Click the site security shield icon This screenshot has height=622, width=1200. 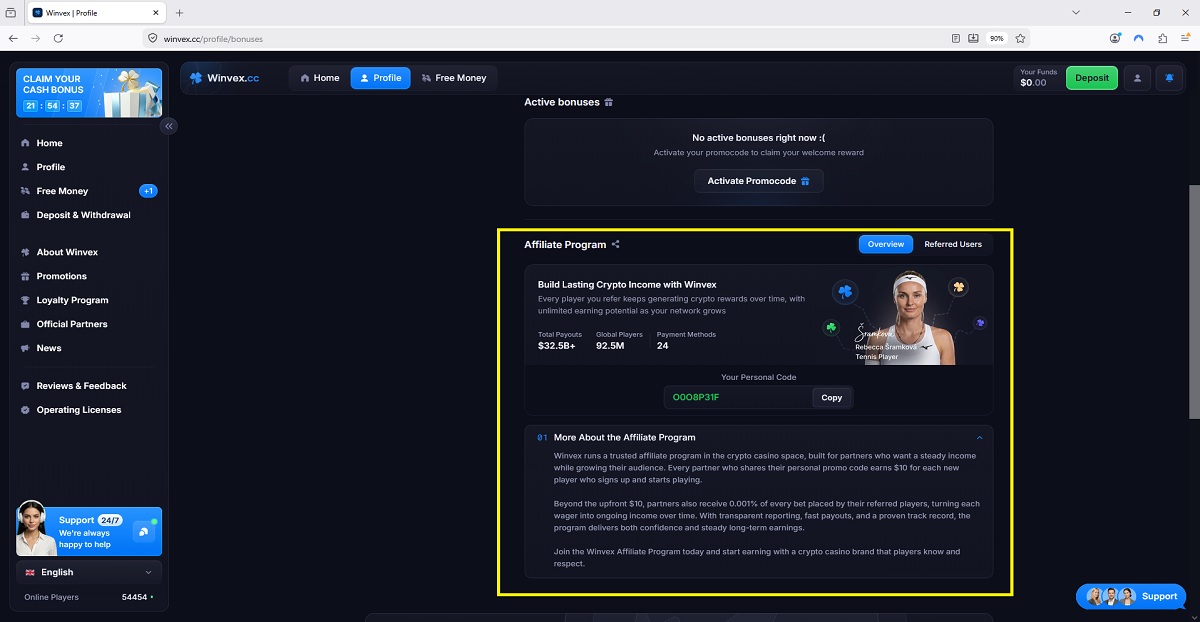coord(153,38)
